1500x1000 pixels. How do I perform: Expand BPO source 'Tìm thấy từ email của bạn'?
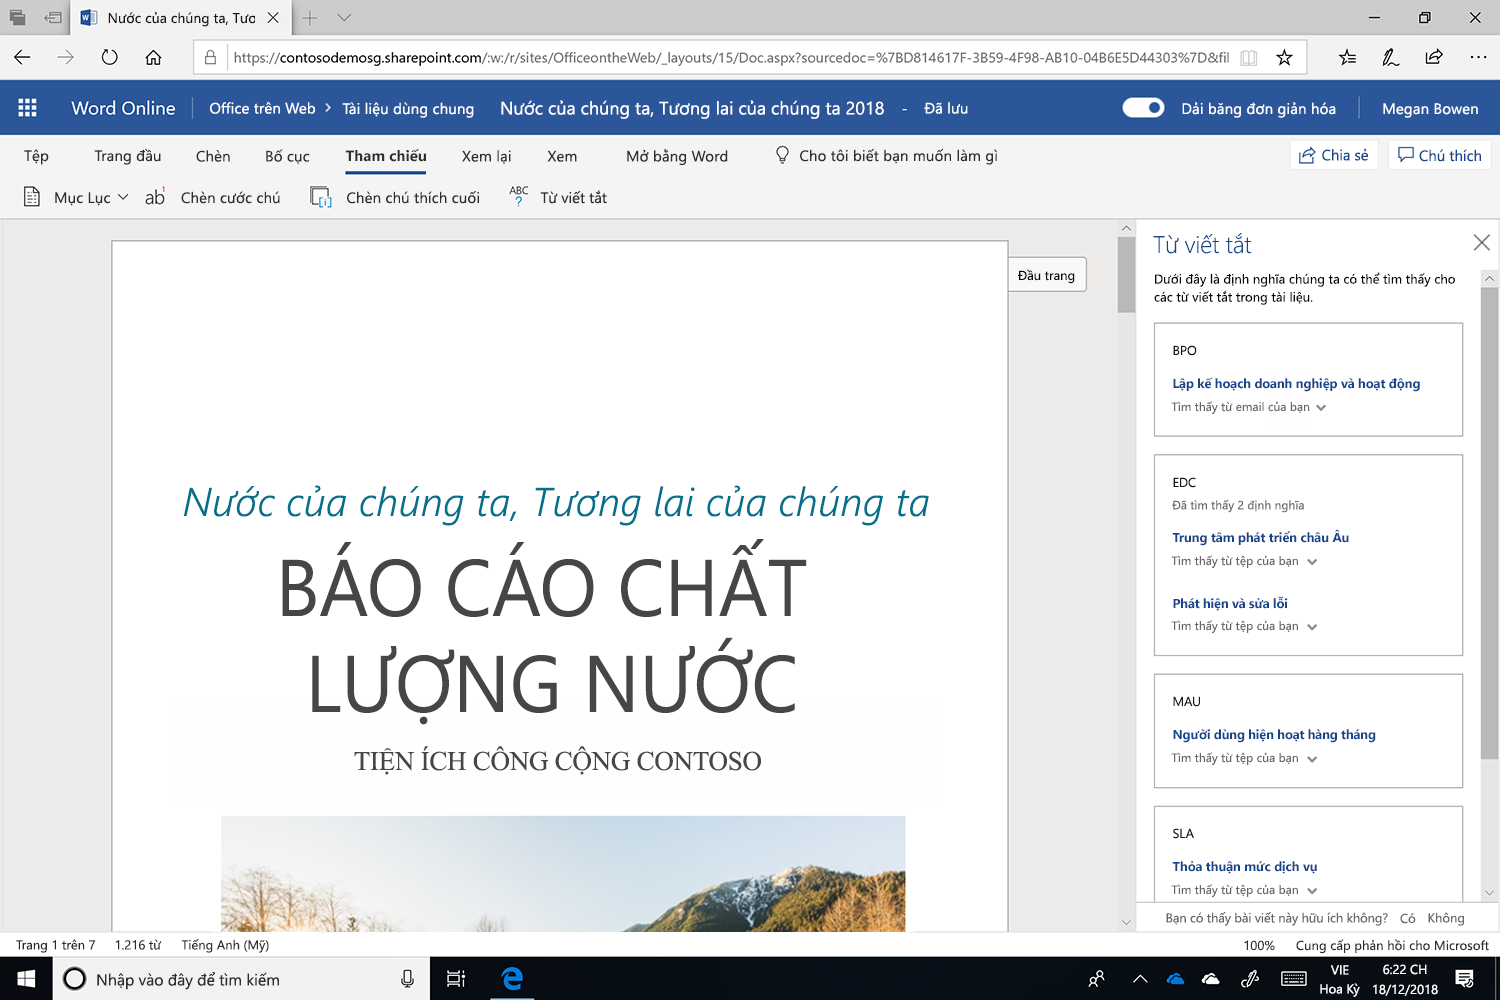(x=1249, y=407)
